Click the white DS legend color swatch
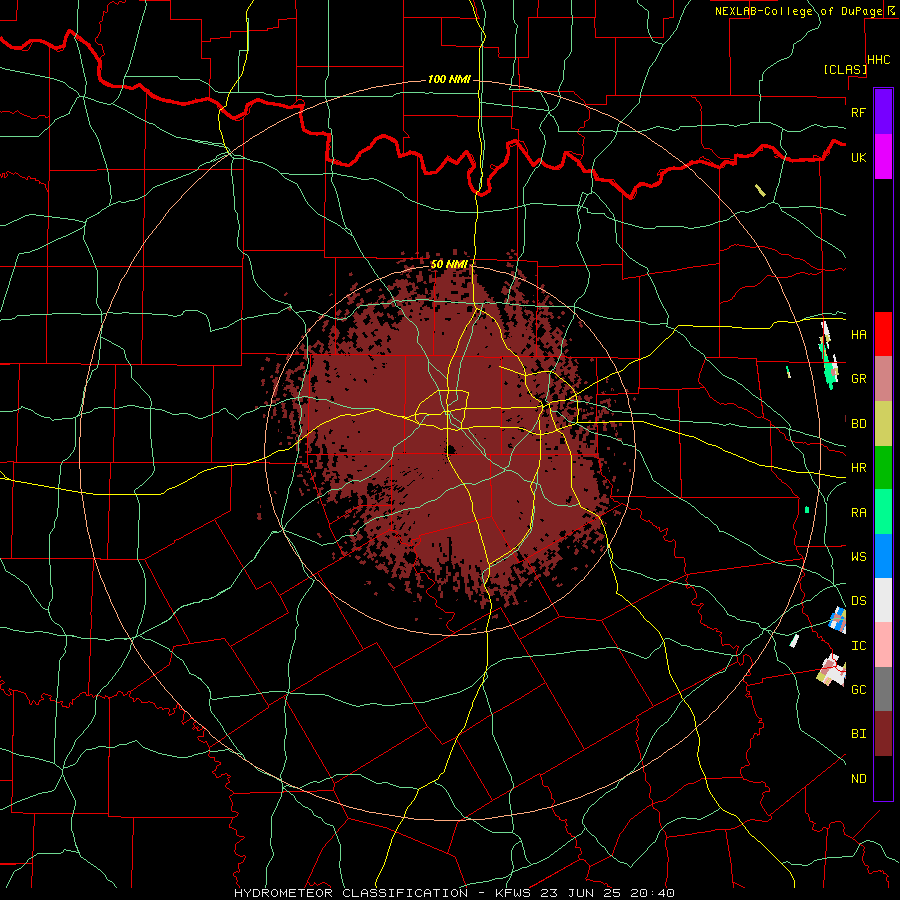900x900 pixels. (883, 600)
